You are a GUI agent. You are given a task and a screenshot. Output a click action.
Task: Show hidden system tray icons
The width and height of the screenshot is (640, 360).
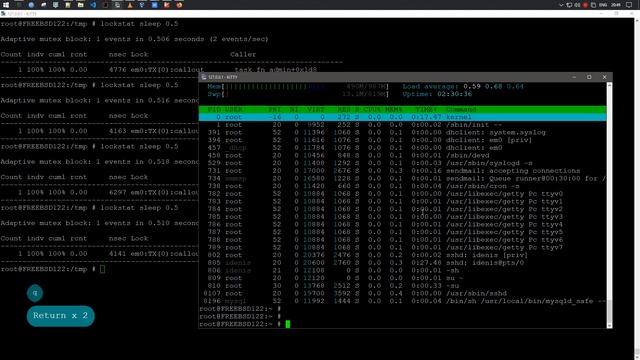561,5
